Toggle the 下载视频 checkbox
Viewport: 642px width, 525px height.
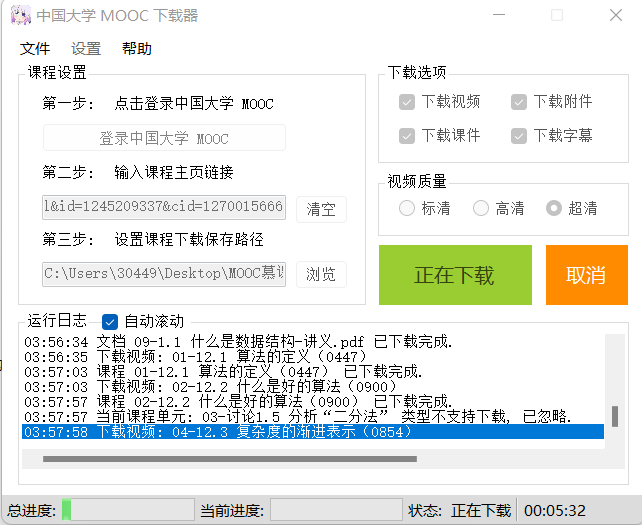(407, 102)
